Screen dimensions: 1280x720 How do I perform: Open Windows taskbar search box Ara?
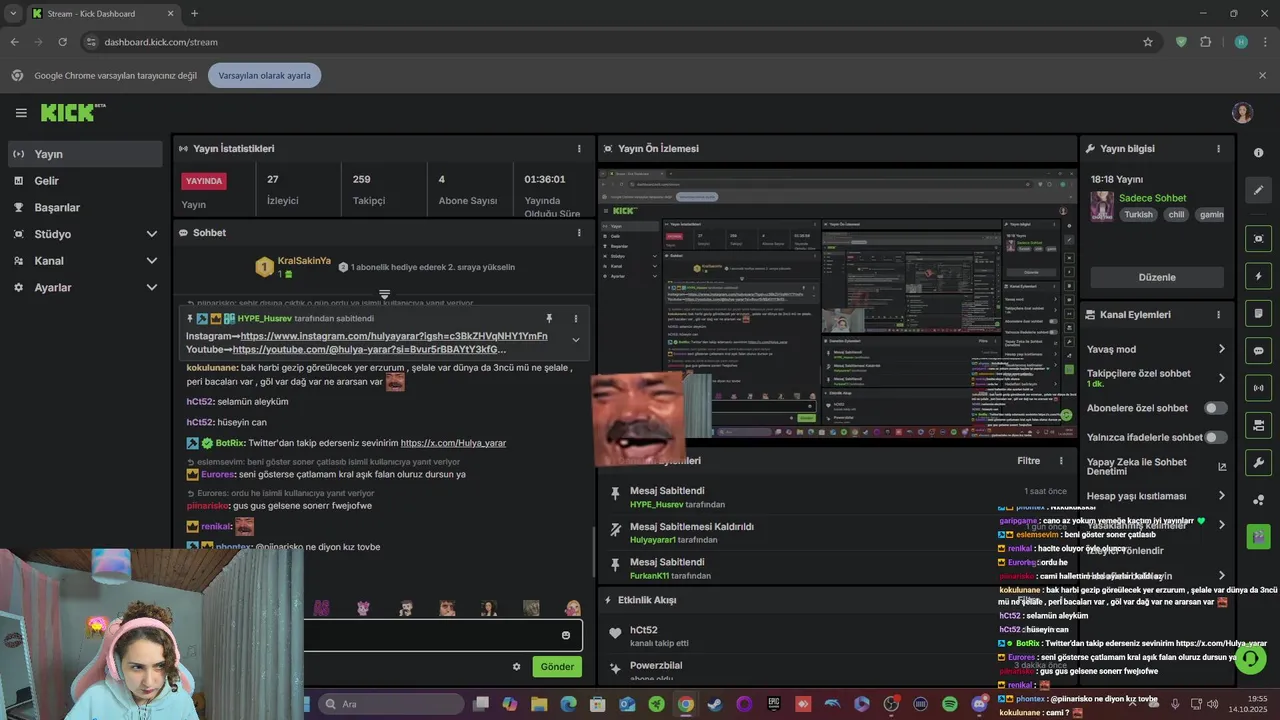[x=392, y=704]
